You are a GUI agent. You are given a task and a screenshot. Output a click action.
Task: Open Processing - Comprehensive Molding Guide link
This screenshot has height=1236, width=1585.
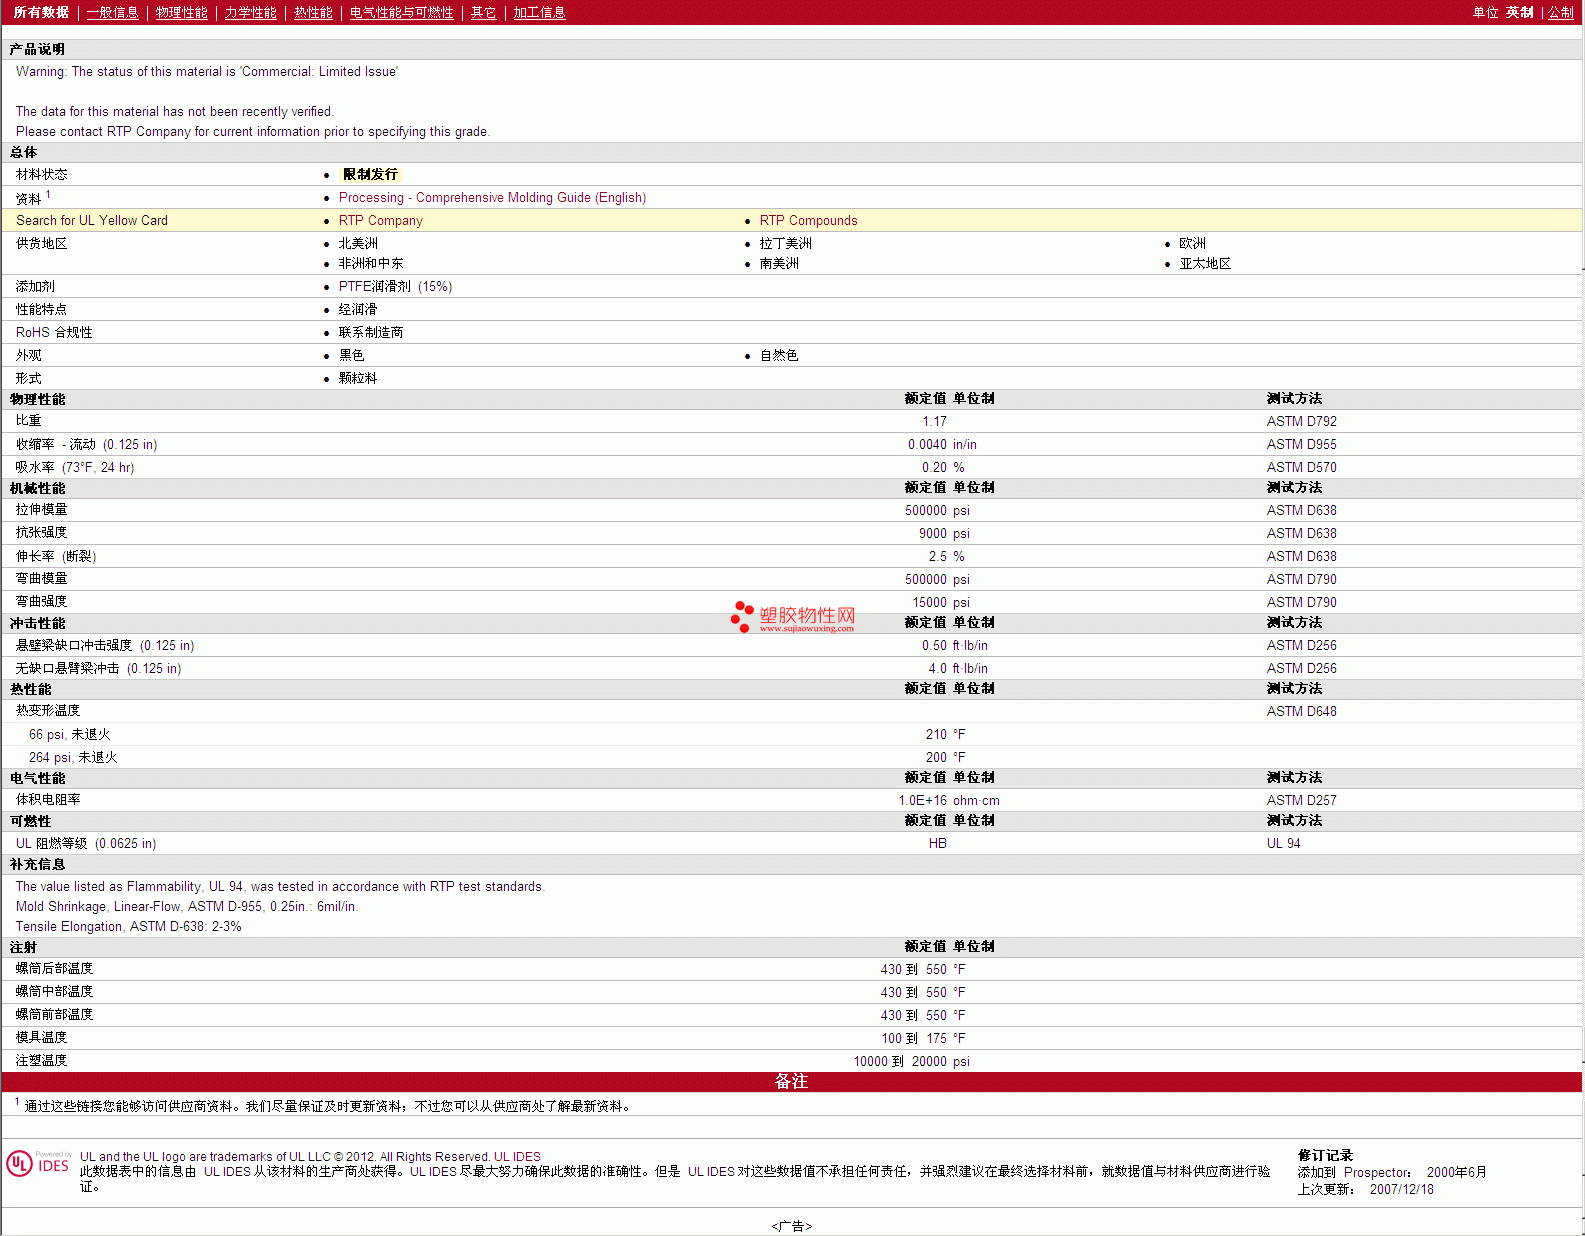[492, 198]
